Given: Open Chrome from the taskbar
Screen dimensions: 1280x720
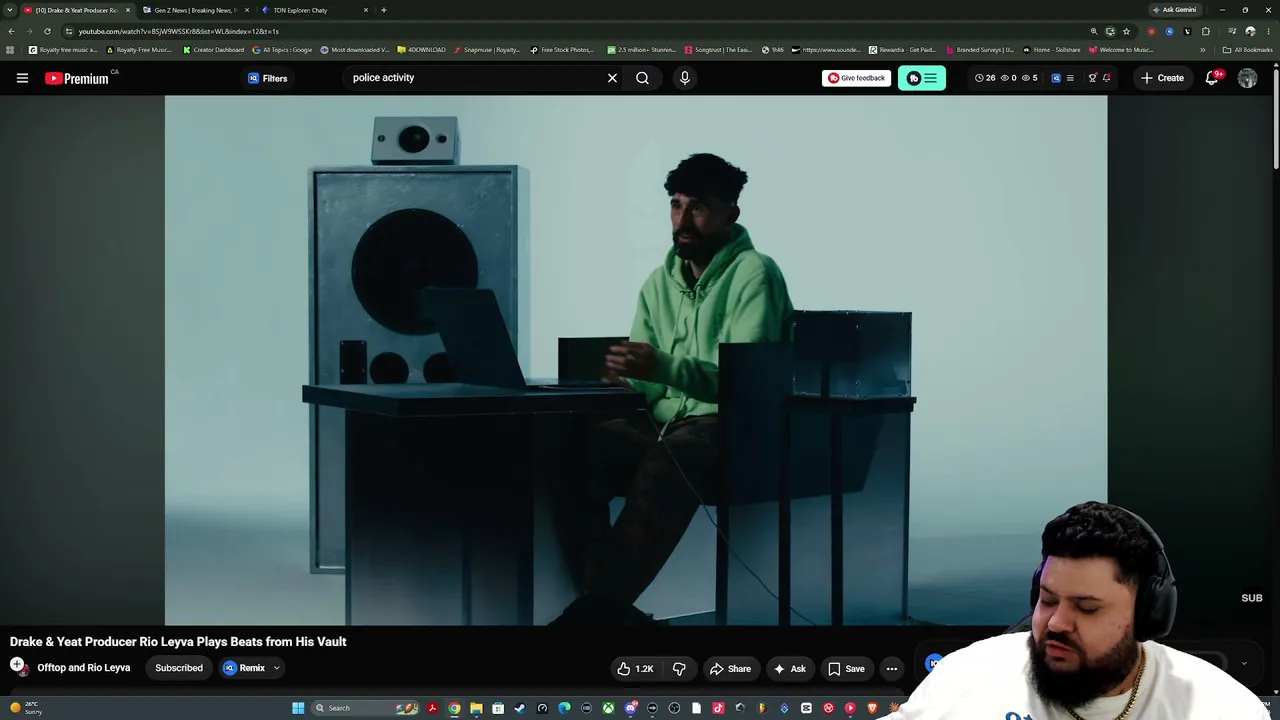Looking at the screenshot, I should tap(454, 708).
